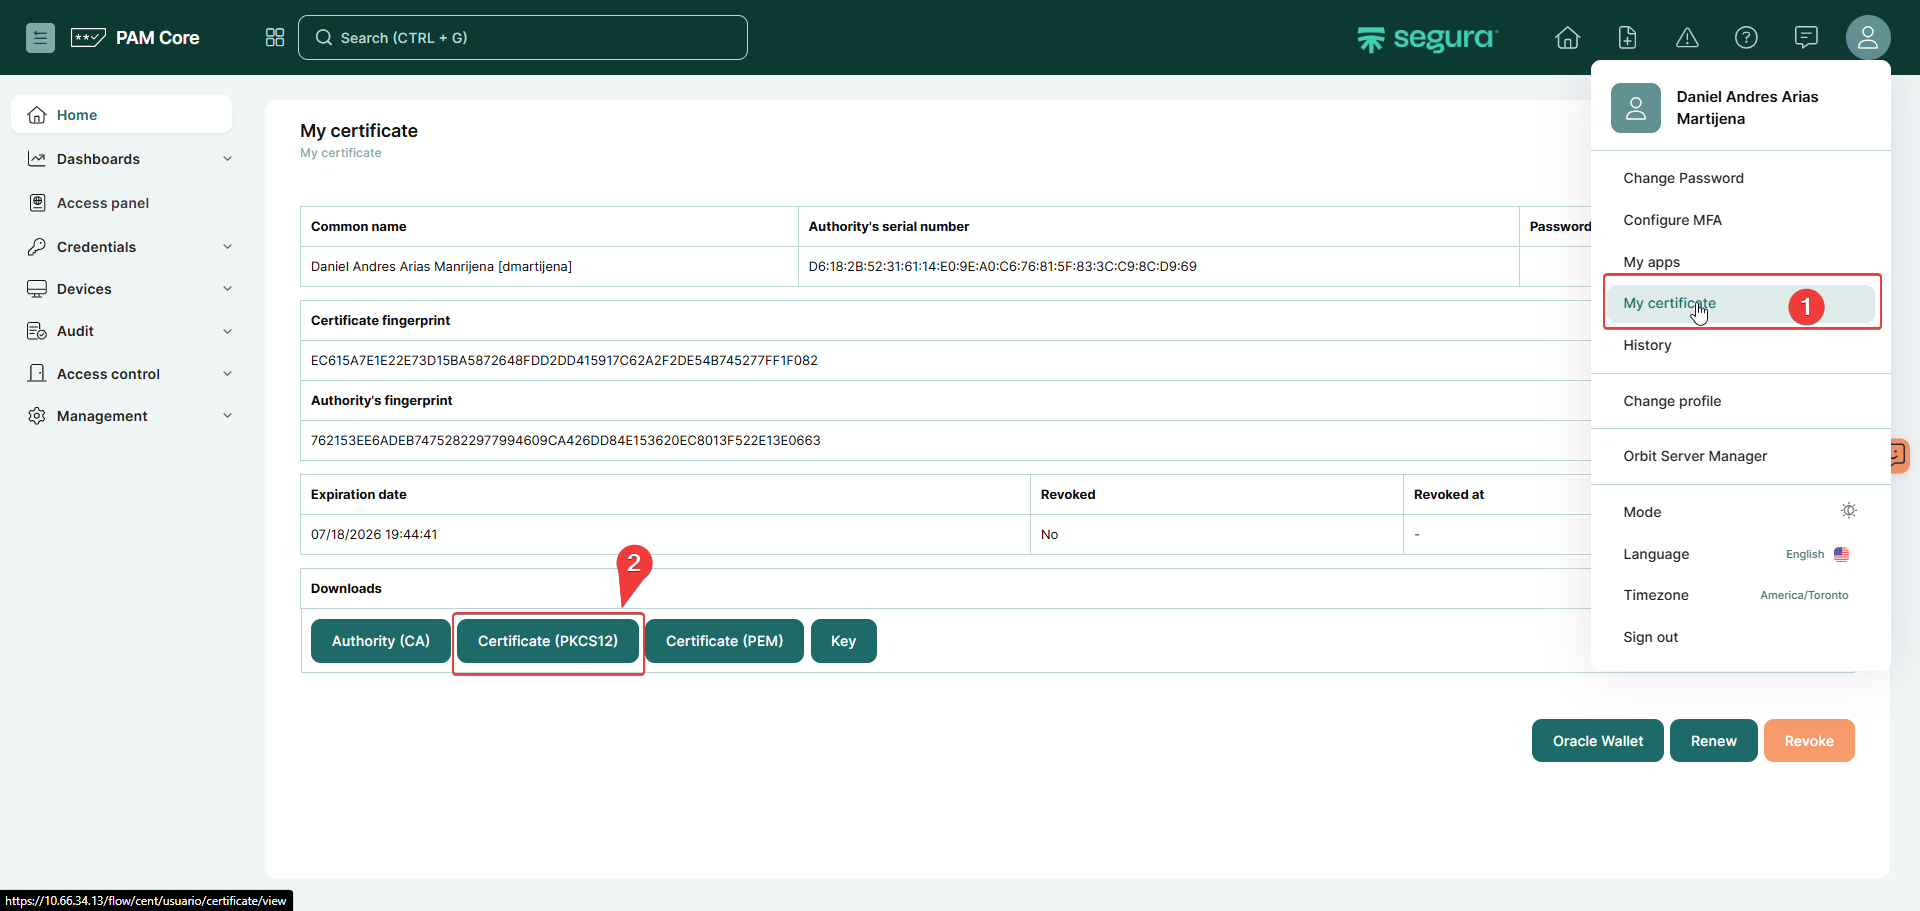The image size is (1920, 911).
Task: Change Timezone America/Toronto setting
Action: click(1803, 595)
